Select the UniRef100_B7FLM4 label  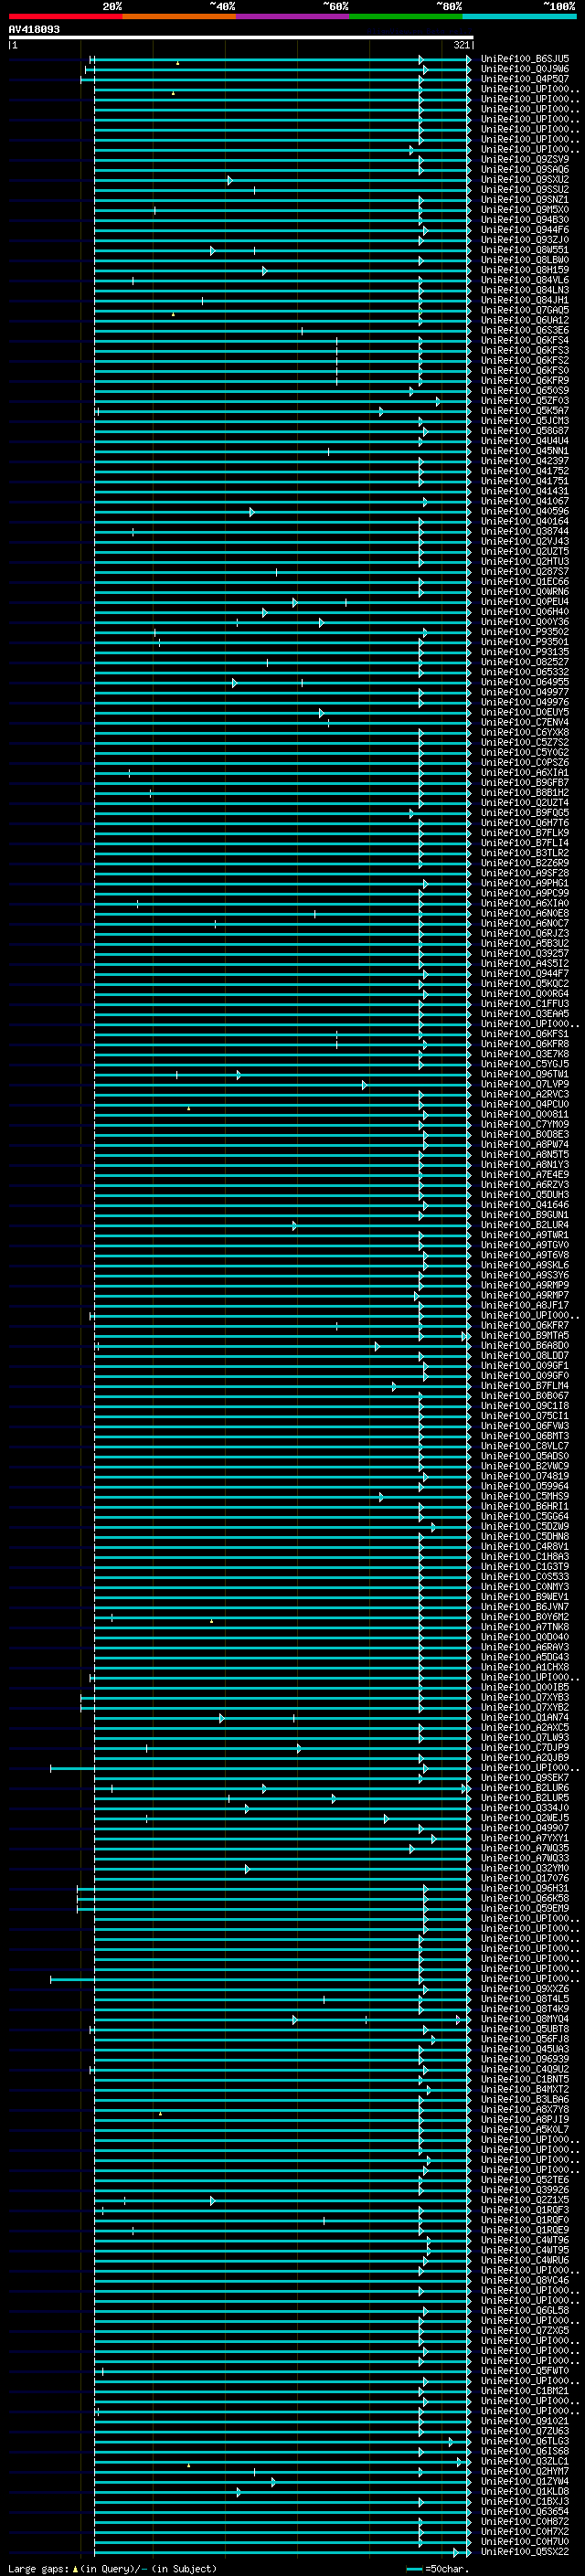pyautogui.click(x=525, y=1385)
